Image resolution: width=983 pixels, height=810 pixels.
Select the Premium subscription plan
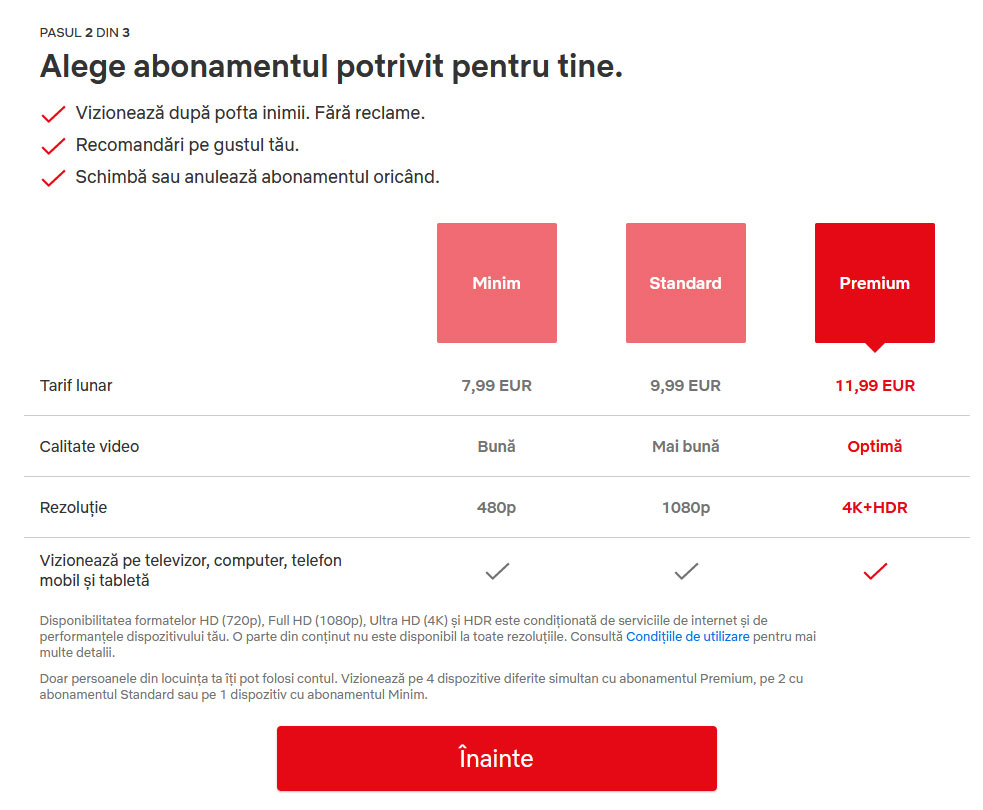click(875, 283)
